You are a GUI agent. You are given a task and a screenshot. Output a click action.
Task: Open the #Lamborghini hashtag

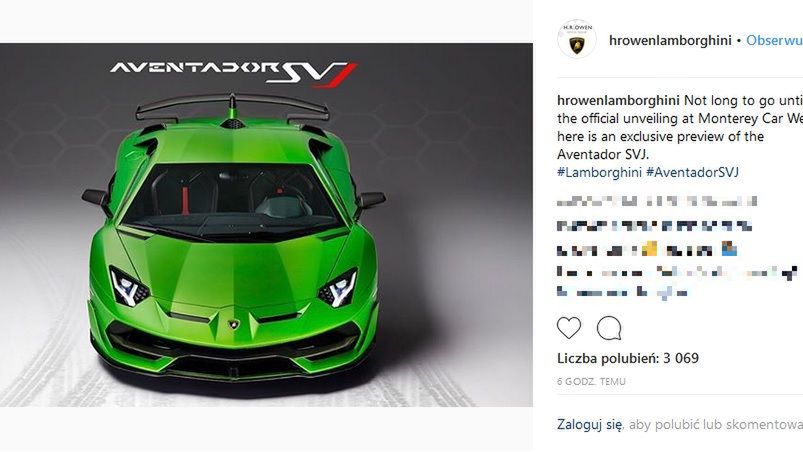(599, 172)
